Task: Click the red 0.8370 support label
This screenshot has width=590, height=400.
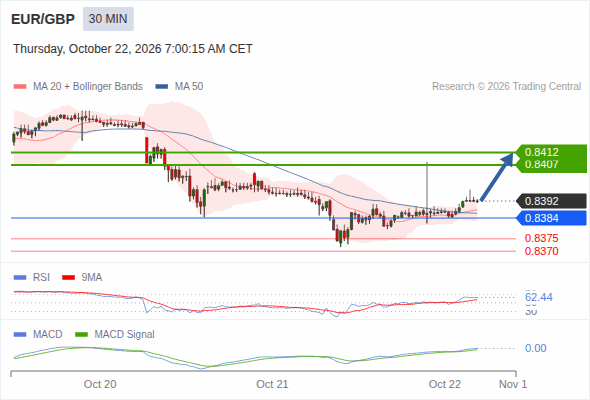Action: point(541,251)
